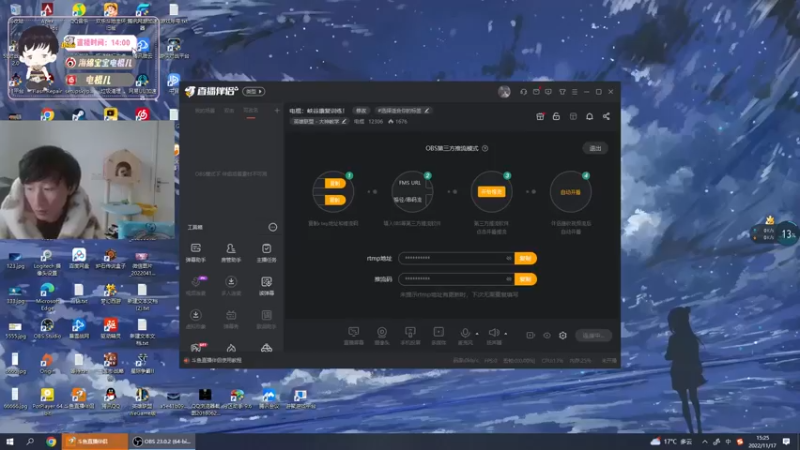Select the second scene tab in left panel
Image resolution: width=800 pixels, height=450 pixels.
(229, 110)
